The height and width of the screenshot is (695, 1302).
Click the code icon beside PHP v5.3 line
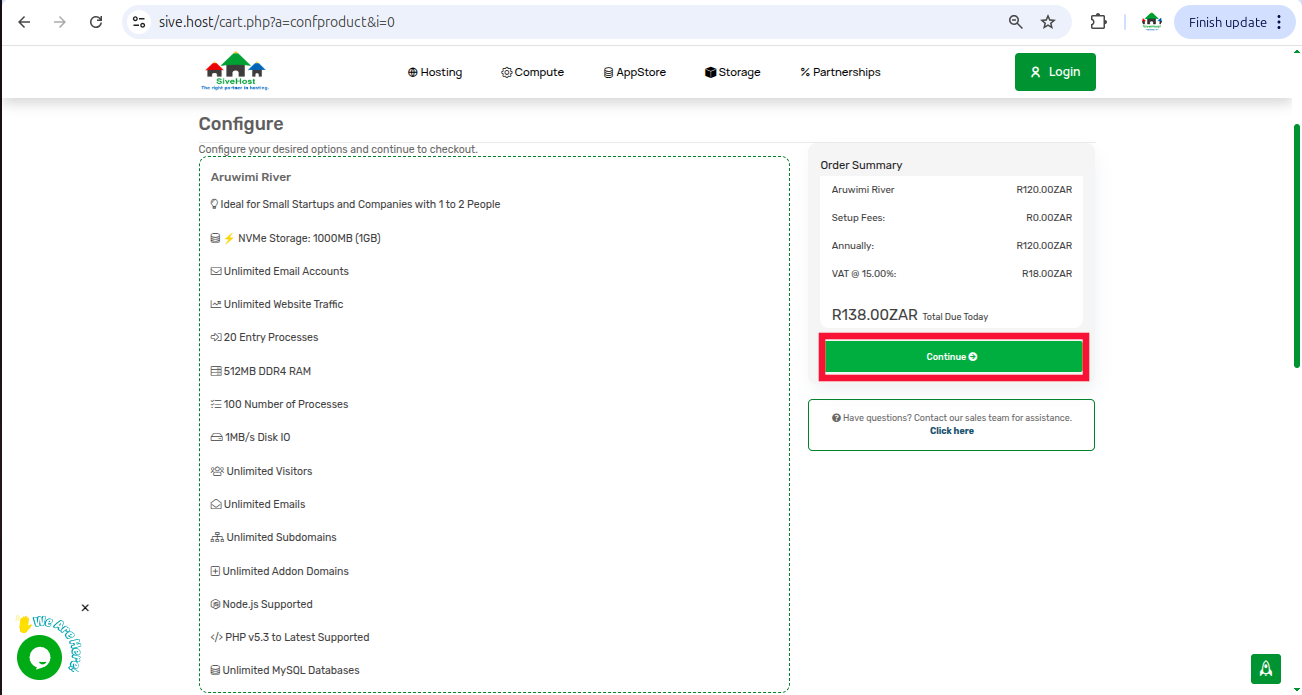click(216, 637)
